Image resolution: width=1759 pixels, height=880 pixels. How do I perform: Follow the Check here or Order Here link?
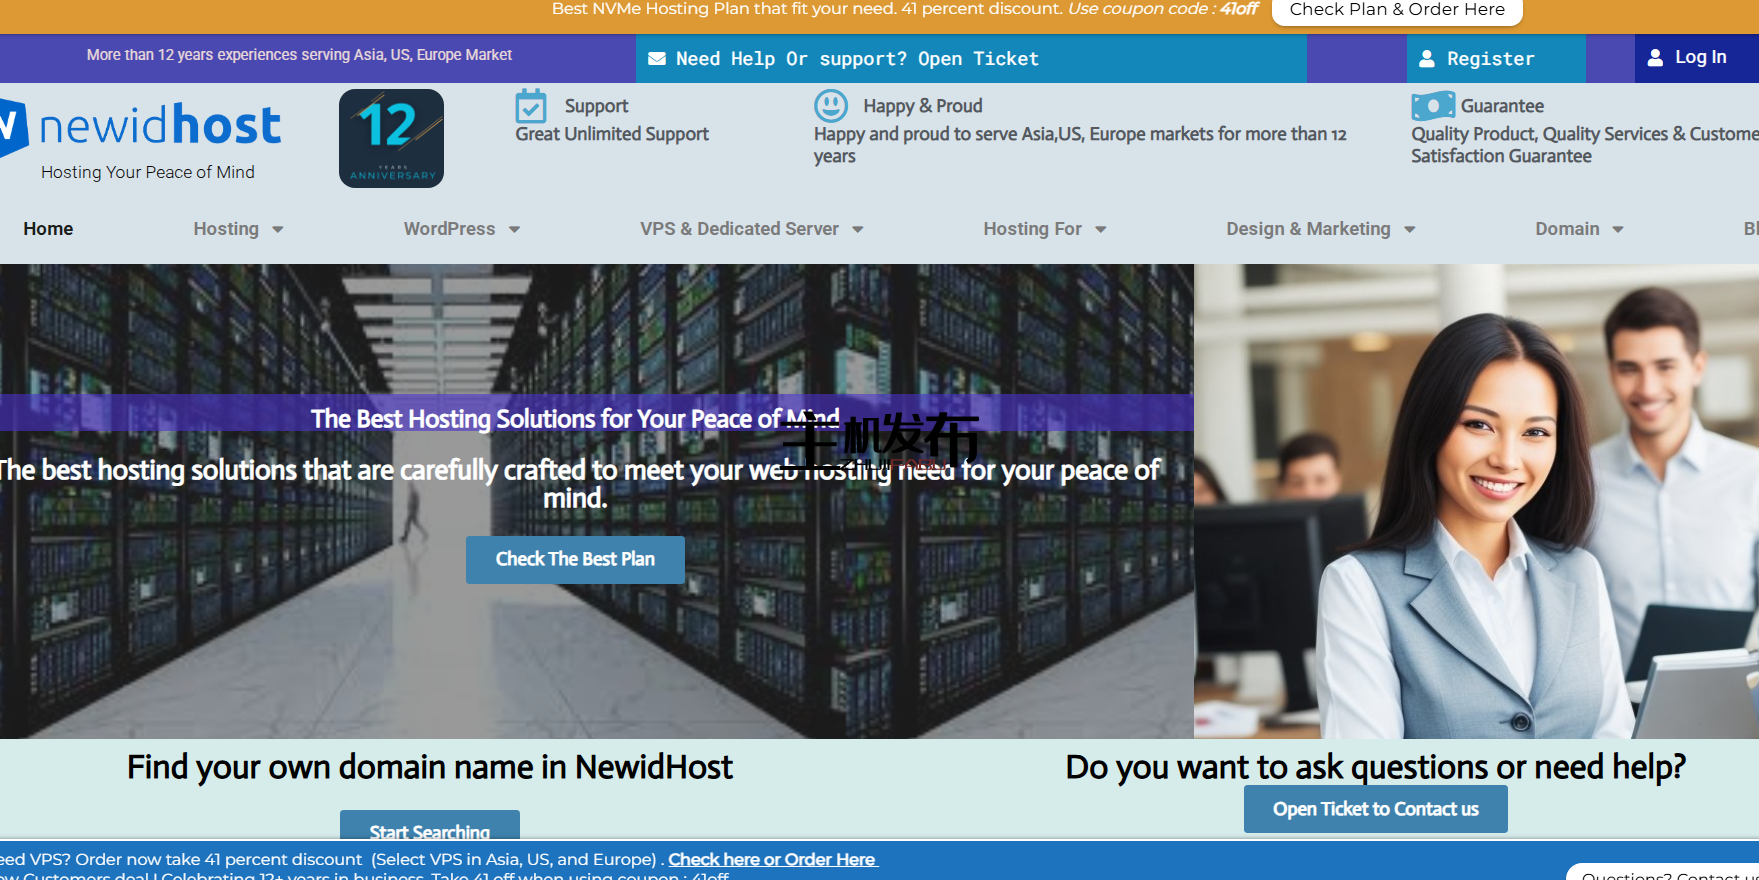click(x=772, y=859)
